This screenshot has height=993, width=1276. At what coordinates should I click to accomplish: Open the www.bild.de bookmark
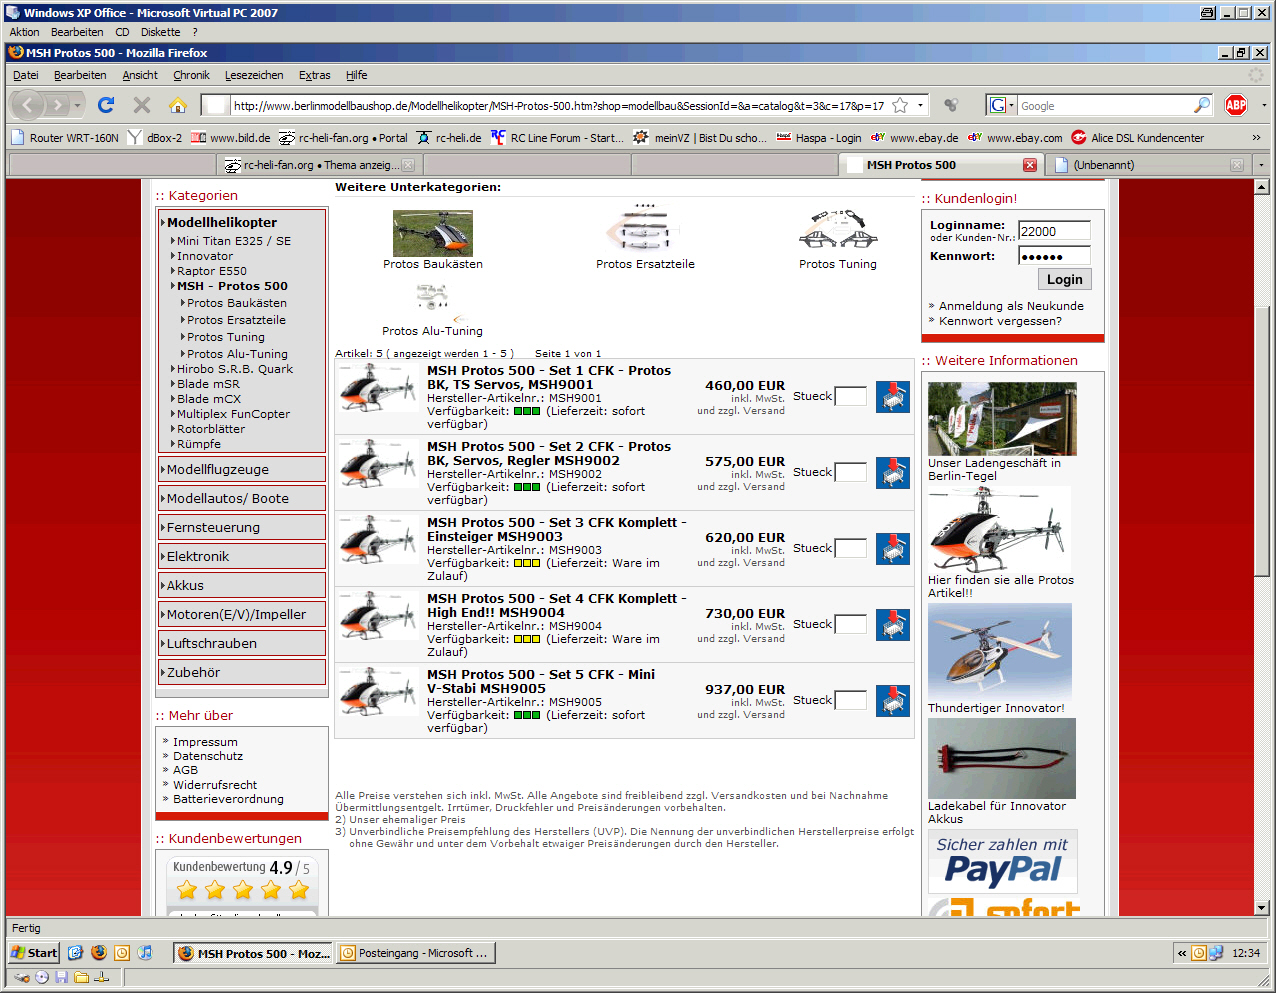pyautogui.click(x=231, y=138)
